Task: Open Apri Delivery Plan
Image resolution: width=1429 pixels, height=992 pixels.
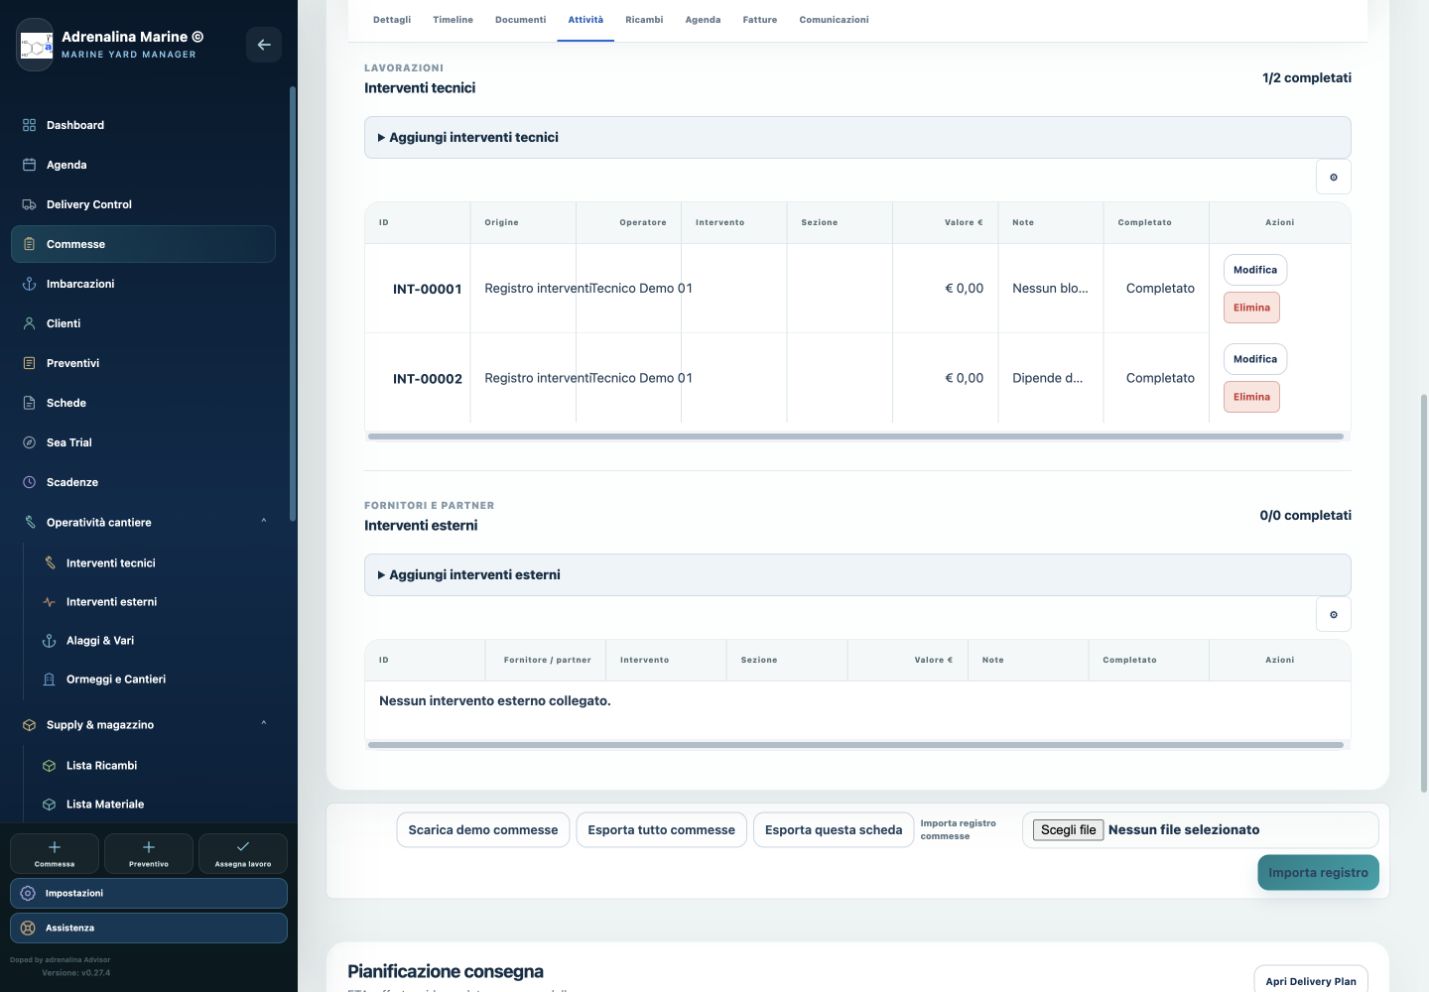Action: point(1311,981)
